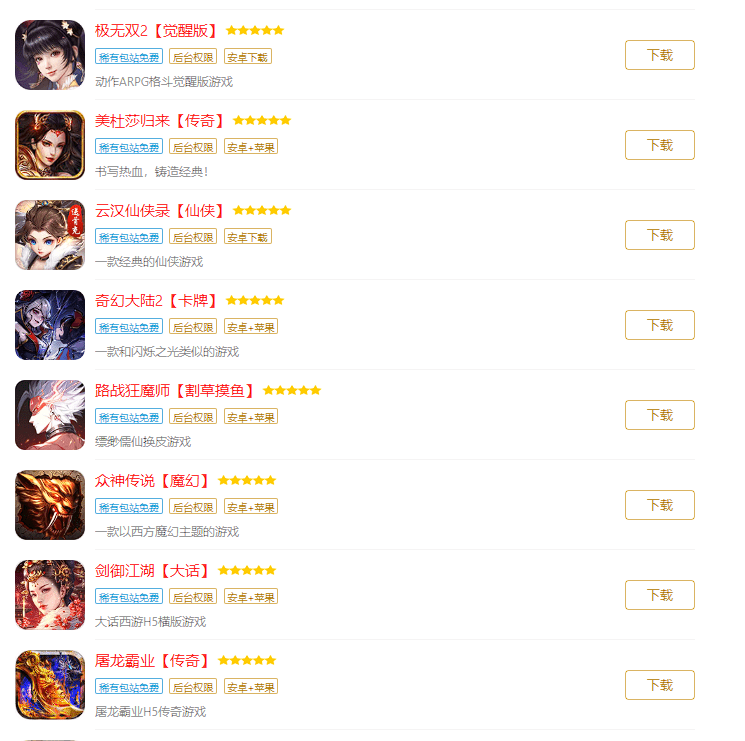
Task: Open the 路战狂魔师 game icon
Action: (x=50, y=415)
